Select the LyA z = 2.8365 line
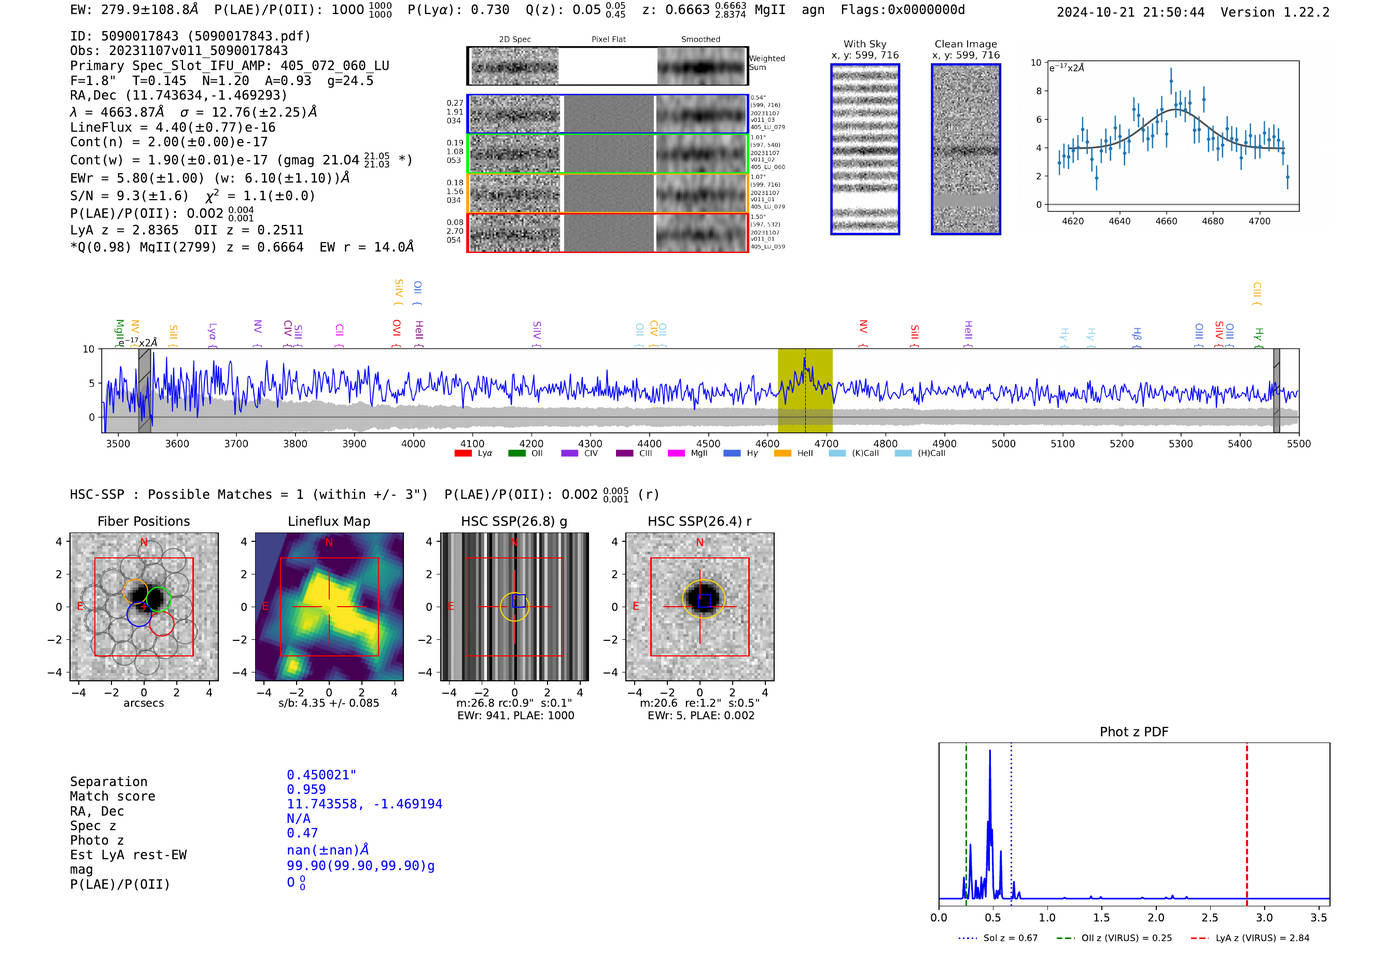The image size is (1400, 953). 187,230
